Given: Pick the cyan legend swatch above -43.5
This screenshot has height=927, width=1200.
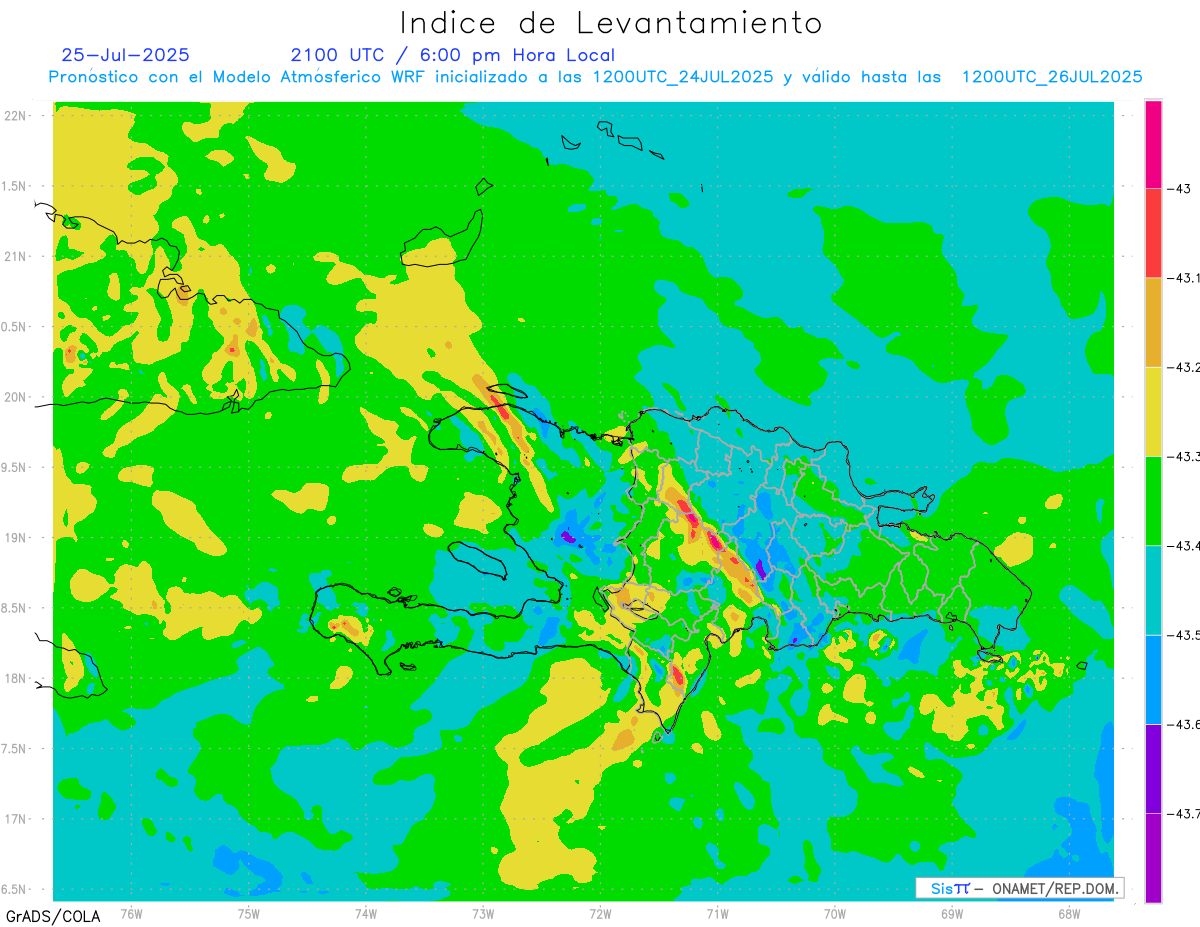Looking at the screenshot, I should coord(1153,590).
